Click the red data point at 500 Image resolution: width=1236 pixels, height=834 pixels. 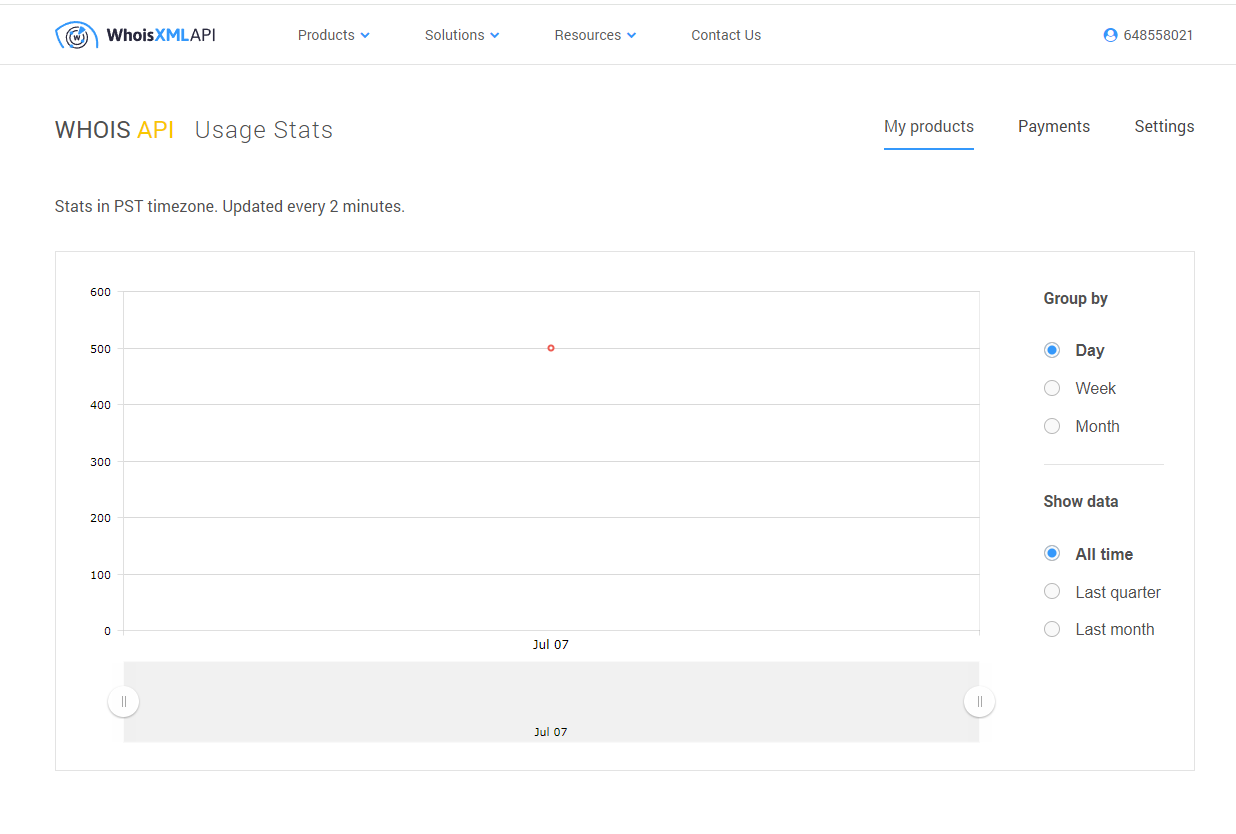pos(551,348)
